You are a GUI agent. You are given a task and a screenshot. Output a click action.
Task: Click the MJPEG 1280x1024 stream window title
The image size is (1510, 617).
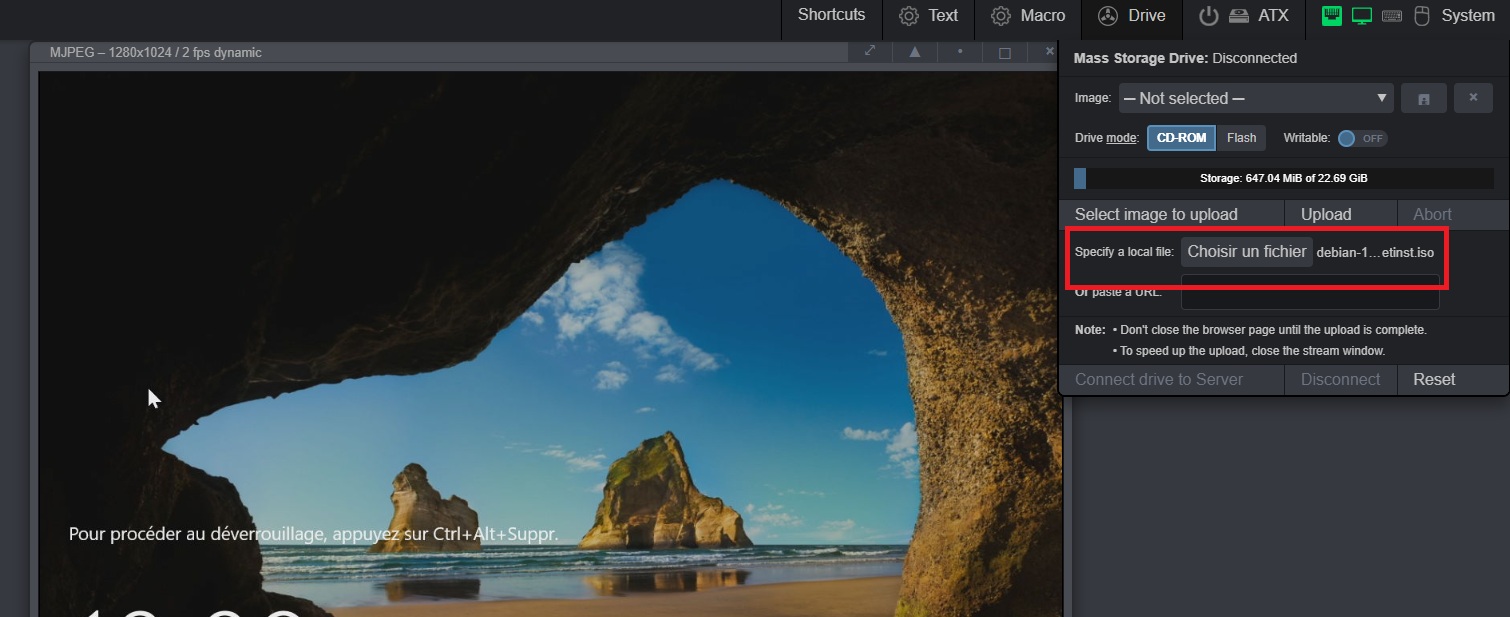tap(155, 52)
